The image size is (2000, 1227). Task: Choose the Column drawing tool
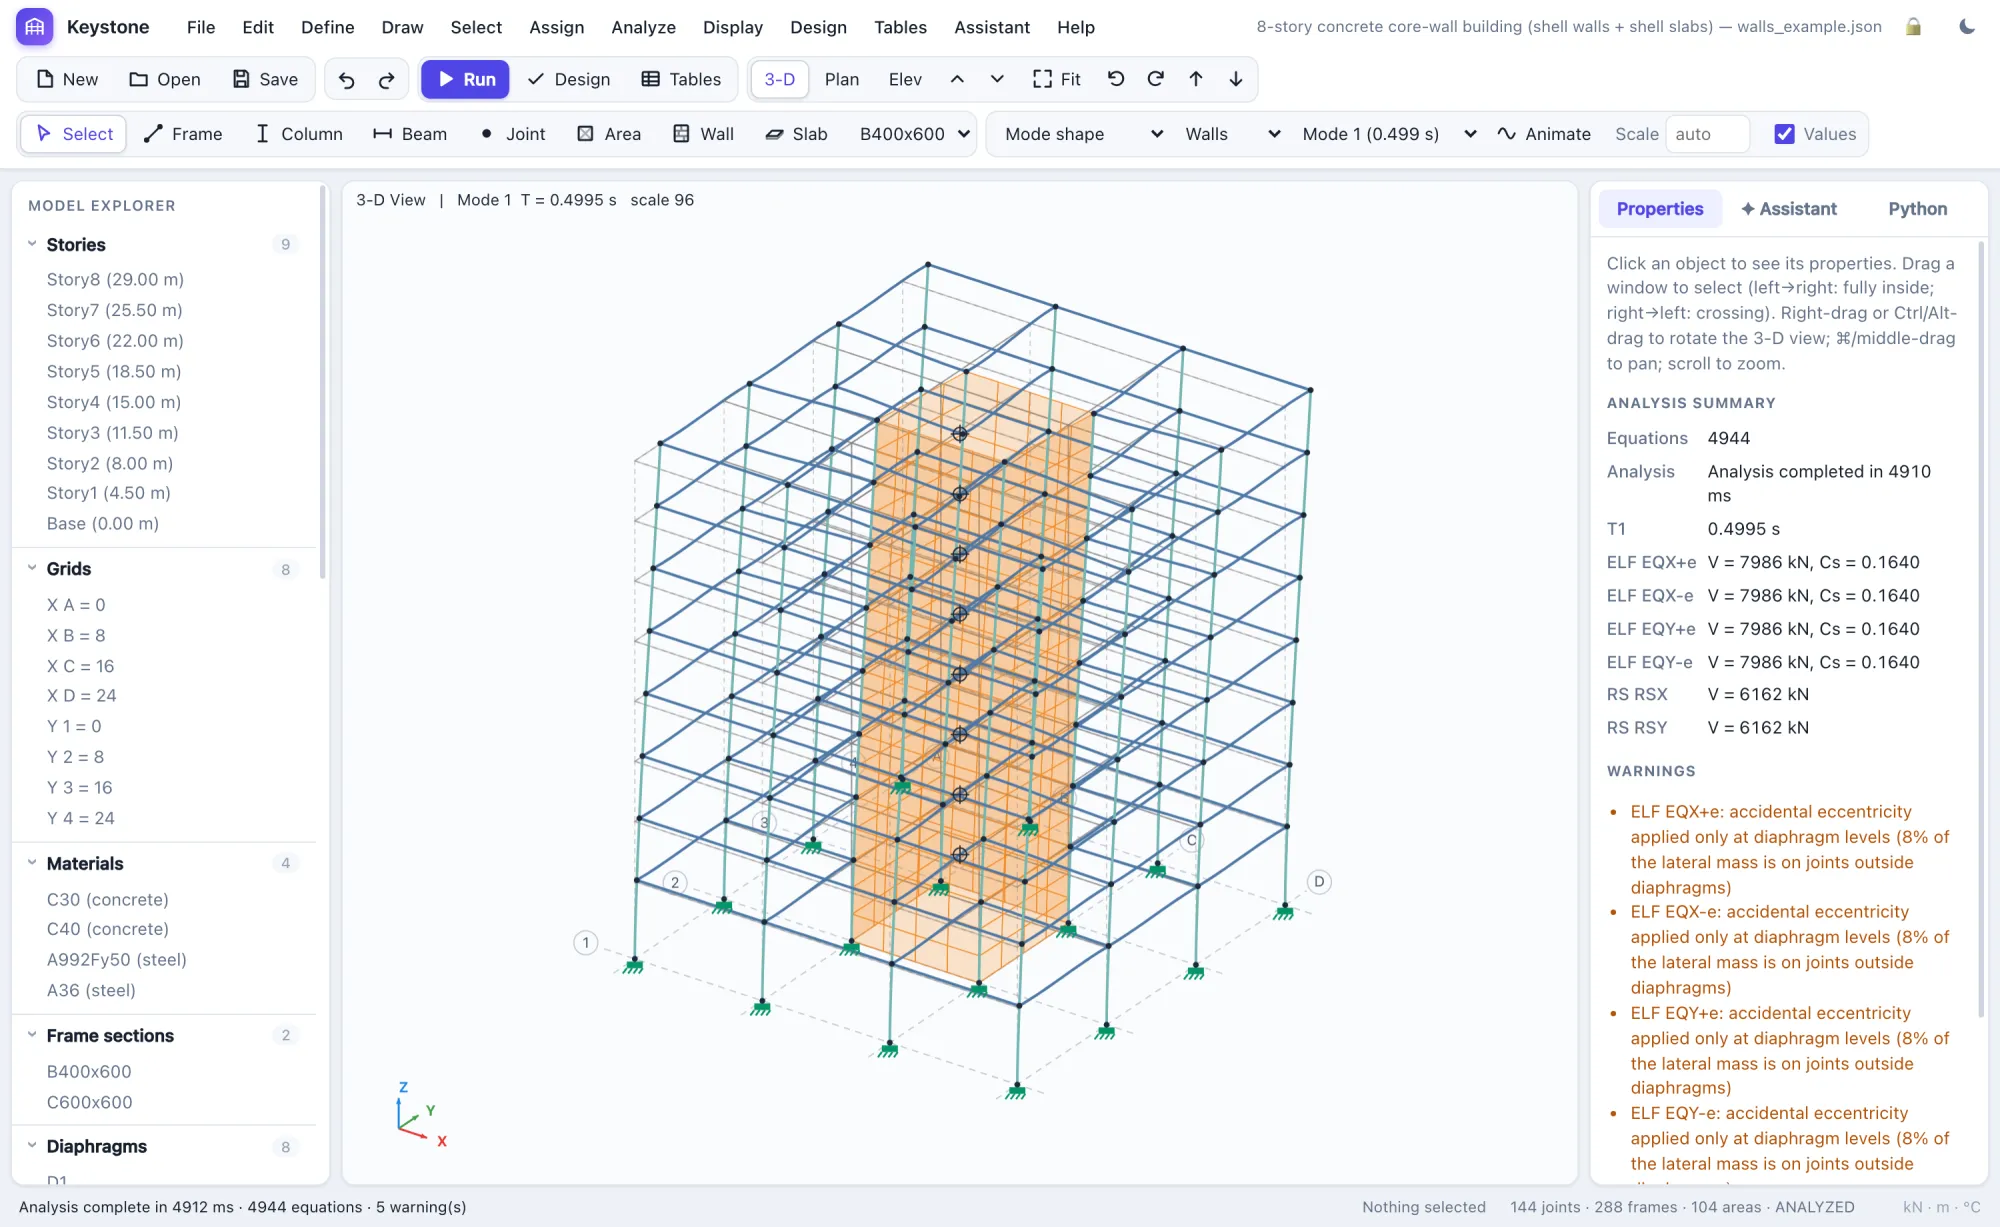click(x=299, y=134)
